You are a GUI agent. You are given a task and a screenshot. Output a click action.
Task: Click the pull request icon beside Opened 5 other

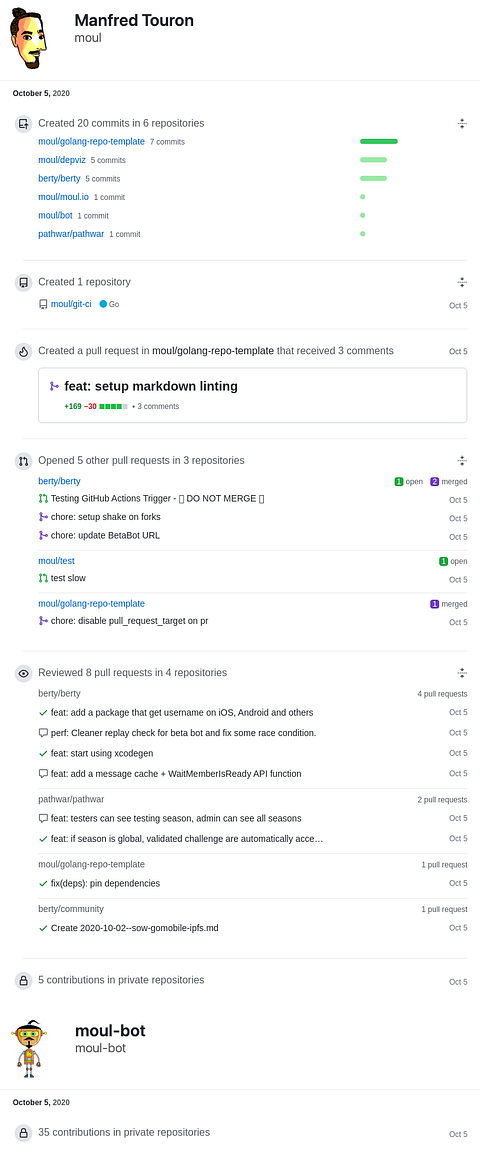[x=24, y=461]
